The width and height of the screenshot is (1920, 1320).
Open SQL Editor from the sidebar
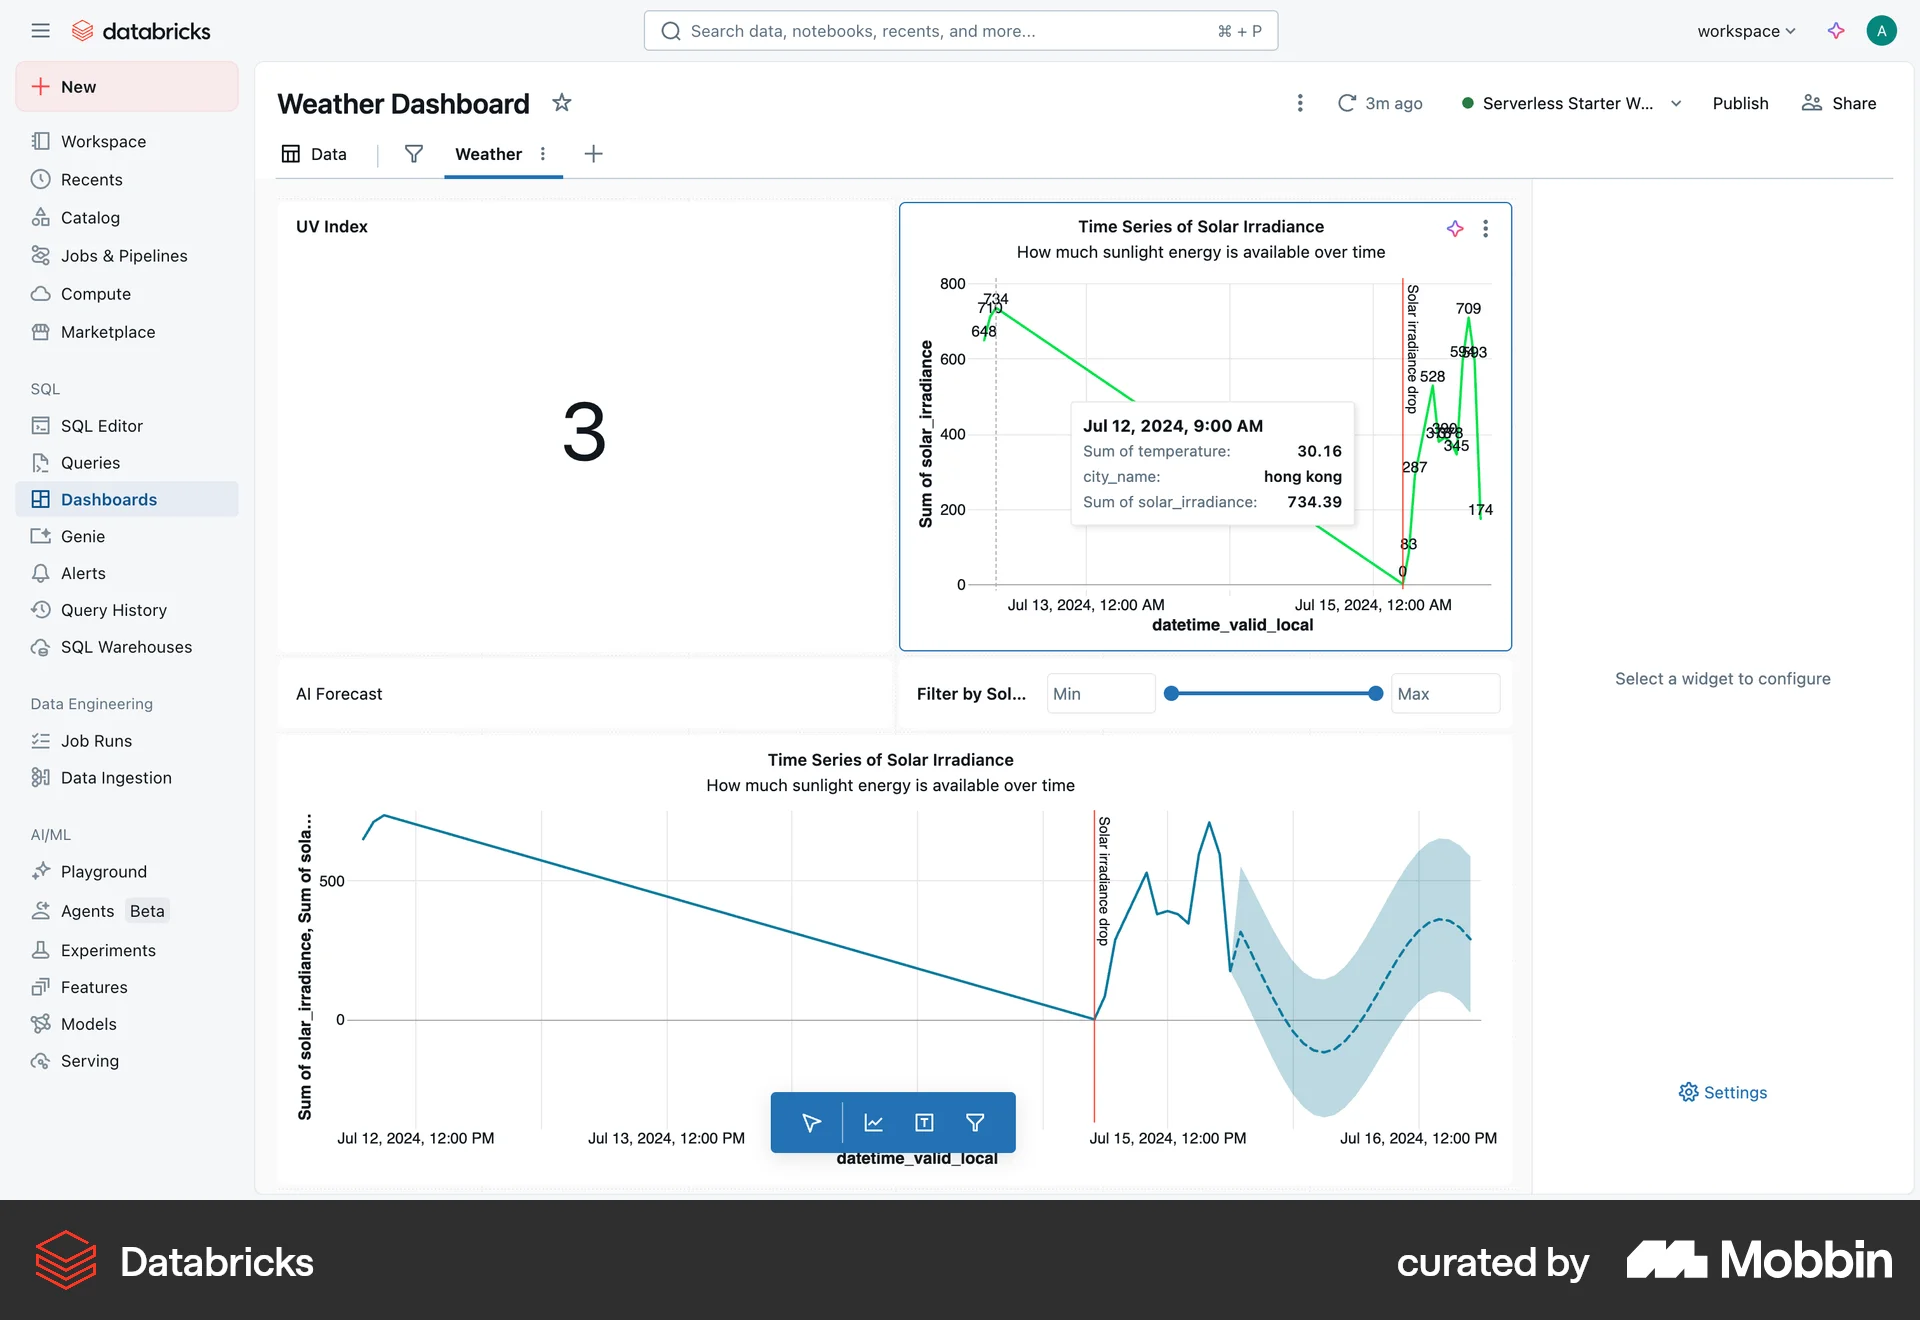[100, 425]
